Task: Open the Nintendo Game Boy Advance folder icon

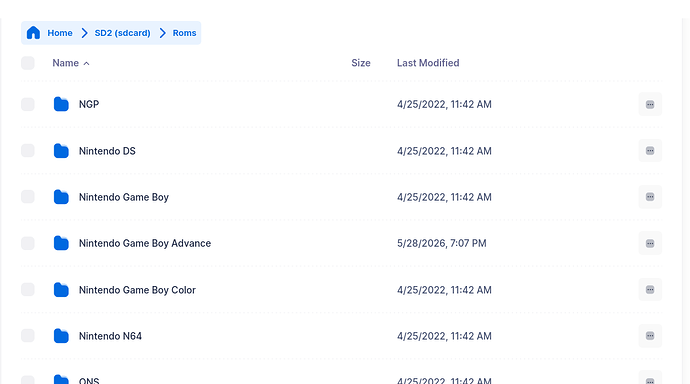Action: (x=61, y=243)
